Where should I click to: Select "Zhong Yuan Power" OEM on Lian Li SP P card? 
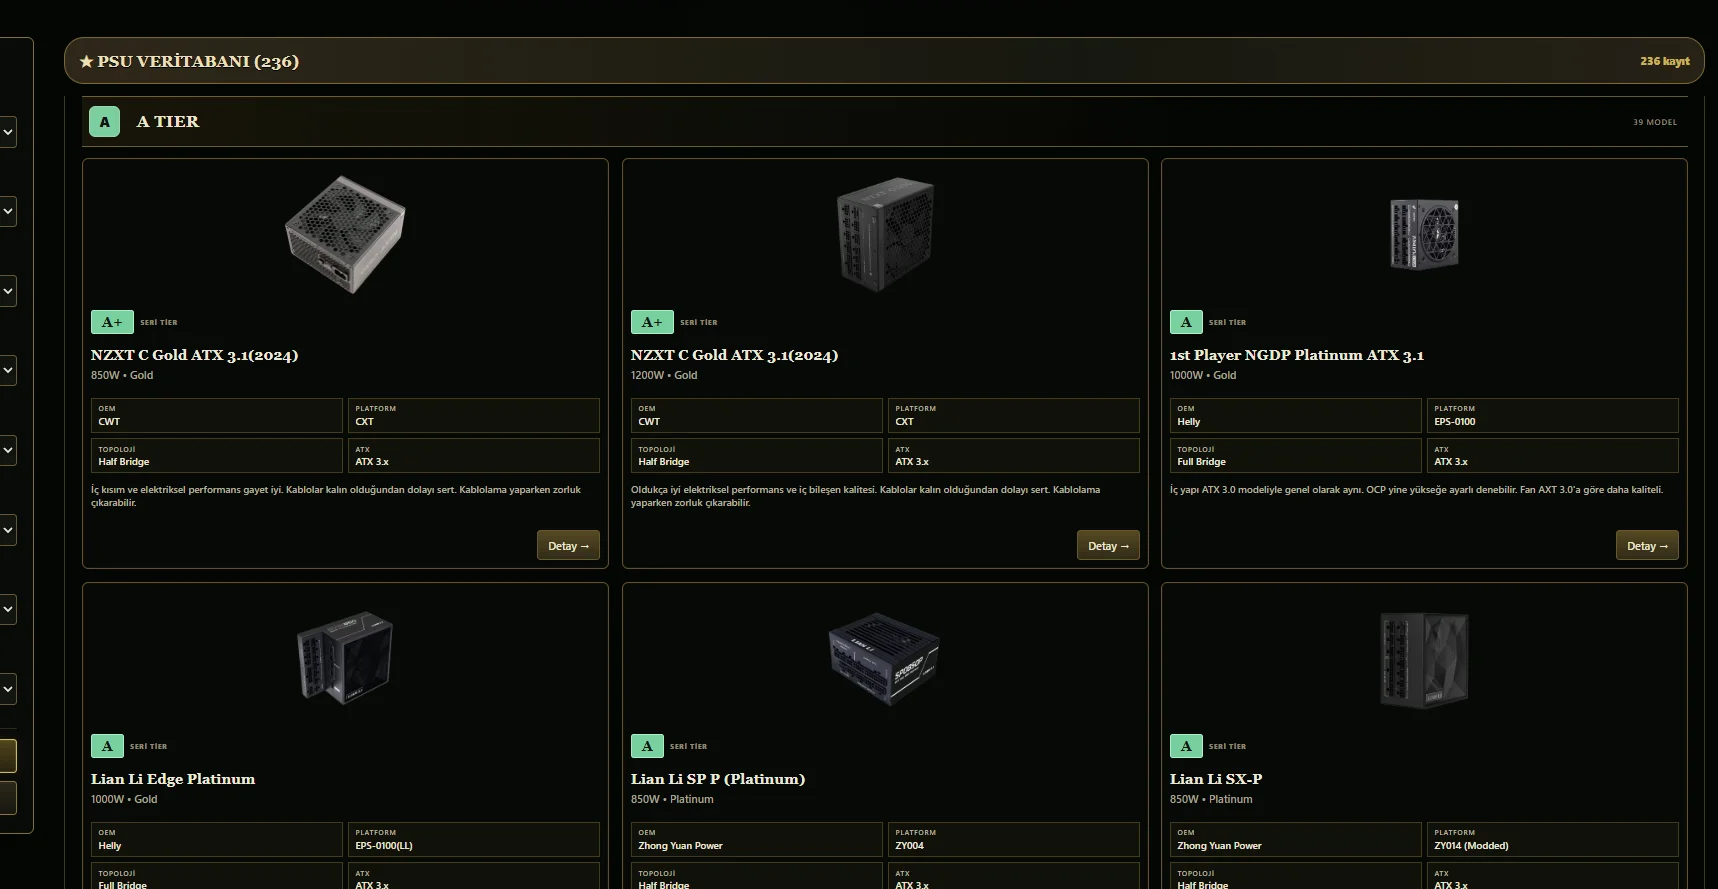pyautogui.click(x=680, y=846)
